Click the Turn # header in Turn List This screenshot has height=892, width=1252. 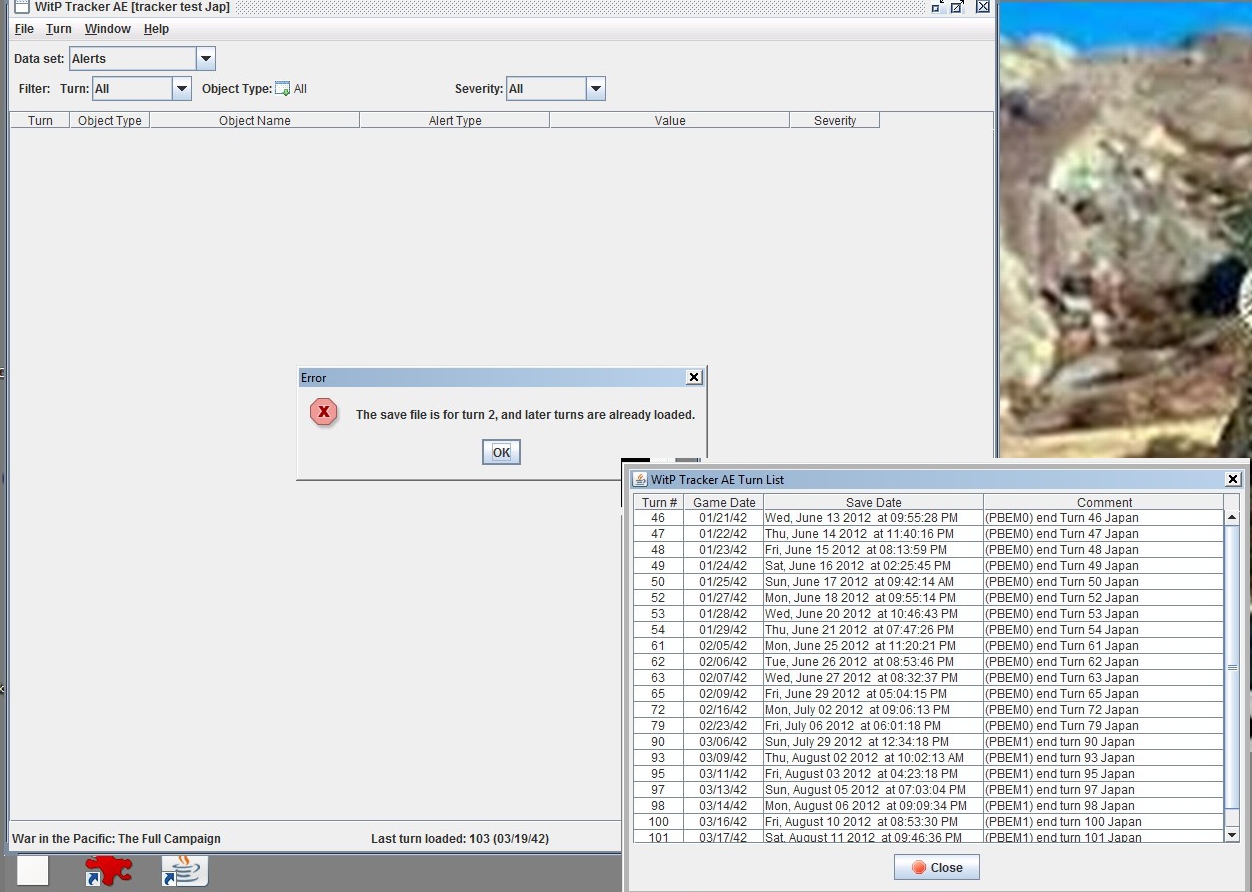(659, 502)
